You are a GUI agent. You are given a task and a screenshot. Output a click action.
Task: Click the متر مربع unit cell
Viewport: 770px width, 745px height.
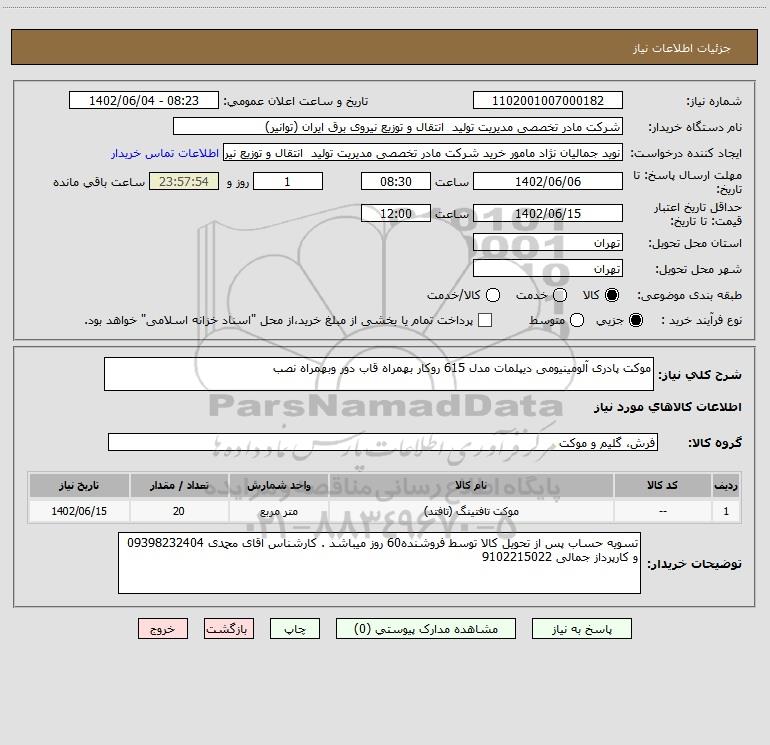click(278, 511)
